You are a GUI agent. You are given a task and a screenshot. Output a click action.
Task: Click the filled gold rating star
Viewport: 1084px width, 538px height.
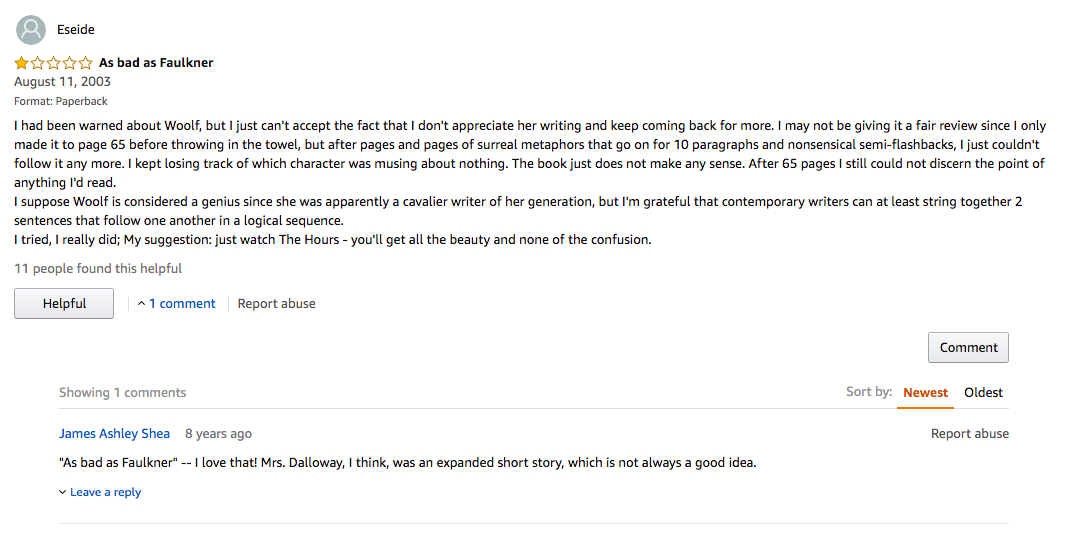[x=22, y=63]
